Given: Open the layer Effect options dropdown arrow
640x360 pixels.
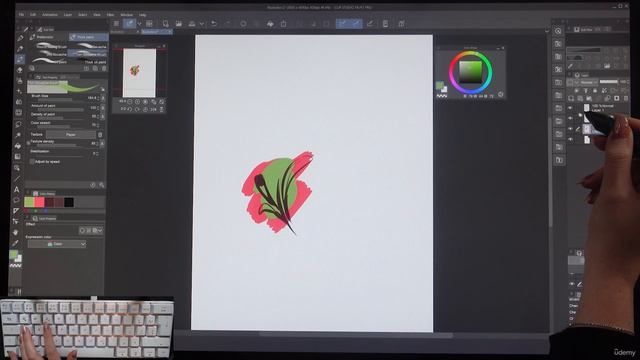Looking at the screenshot, I should [x=100, y=231].
